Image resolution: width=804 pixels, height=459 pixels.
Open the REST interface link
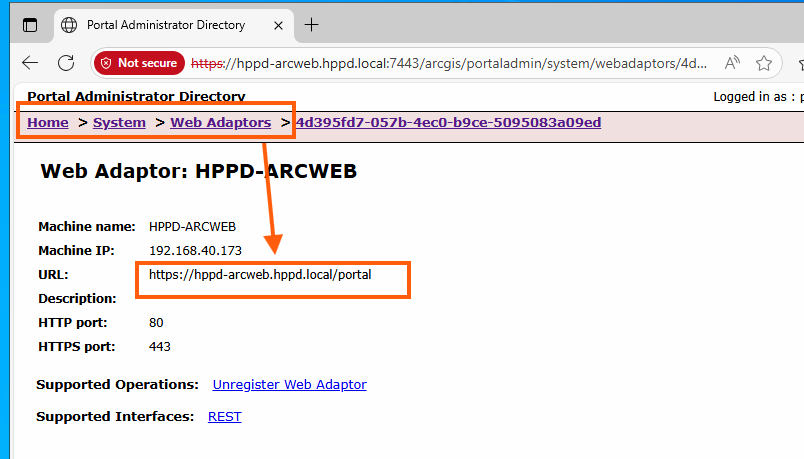224,416
